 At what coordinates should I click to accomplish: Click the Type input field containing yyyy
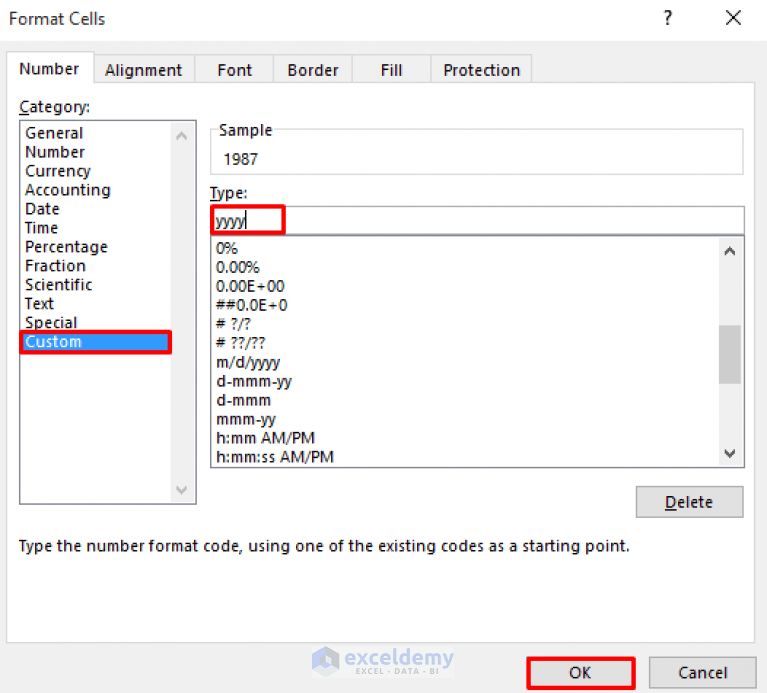pyautogui.click(x=477, y=221)
